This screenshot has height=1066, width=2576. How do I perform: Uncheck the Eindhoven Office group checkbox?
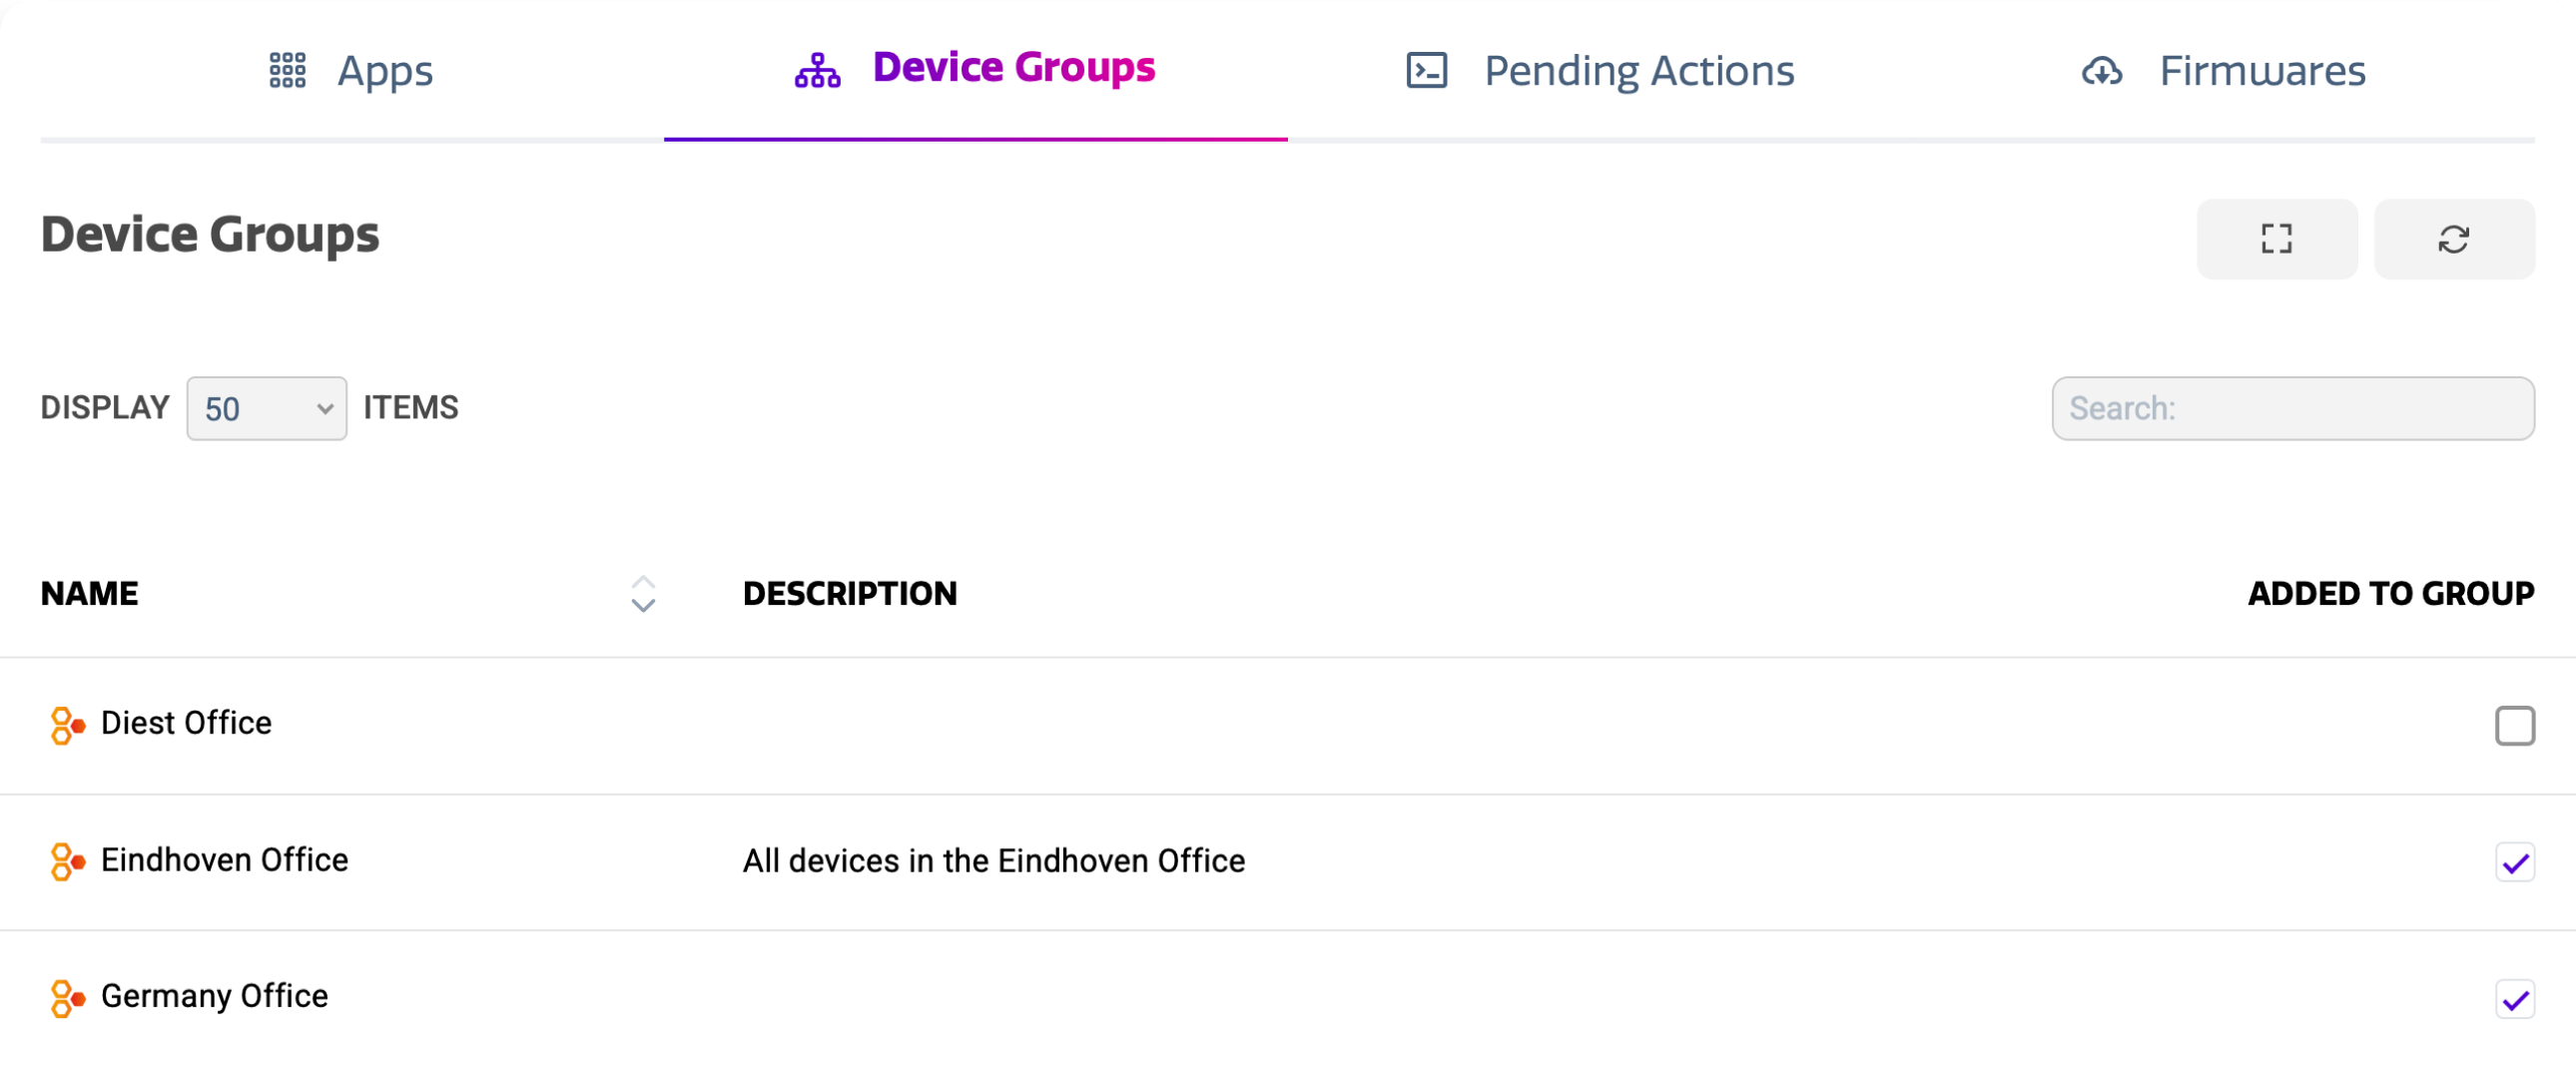point(2514,862)
